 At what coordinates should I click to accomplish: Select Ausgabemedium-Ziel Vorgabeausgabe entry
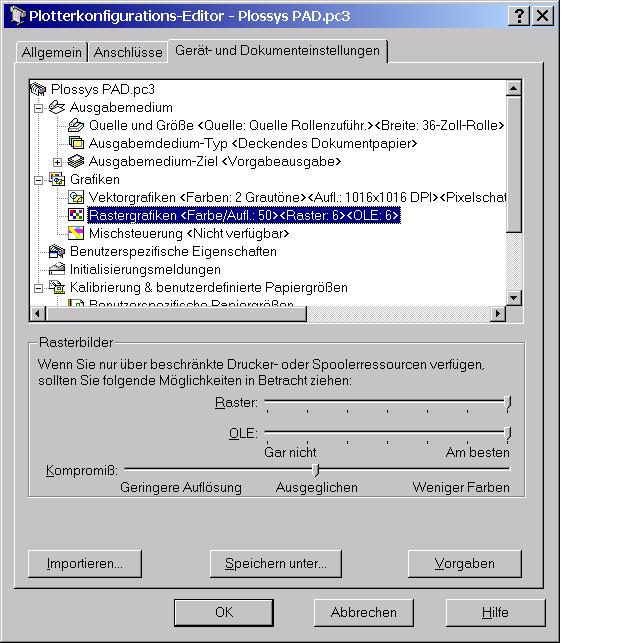click(x=215, y=162)
